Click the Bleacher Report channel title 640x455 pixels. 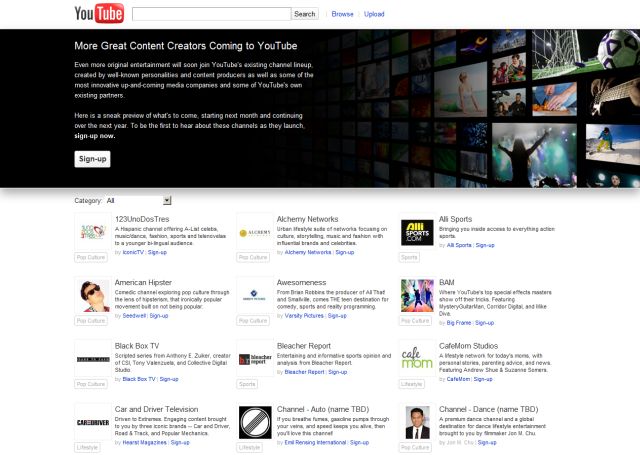tap(304, 346)
